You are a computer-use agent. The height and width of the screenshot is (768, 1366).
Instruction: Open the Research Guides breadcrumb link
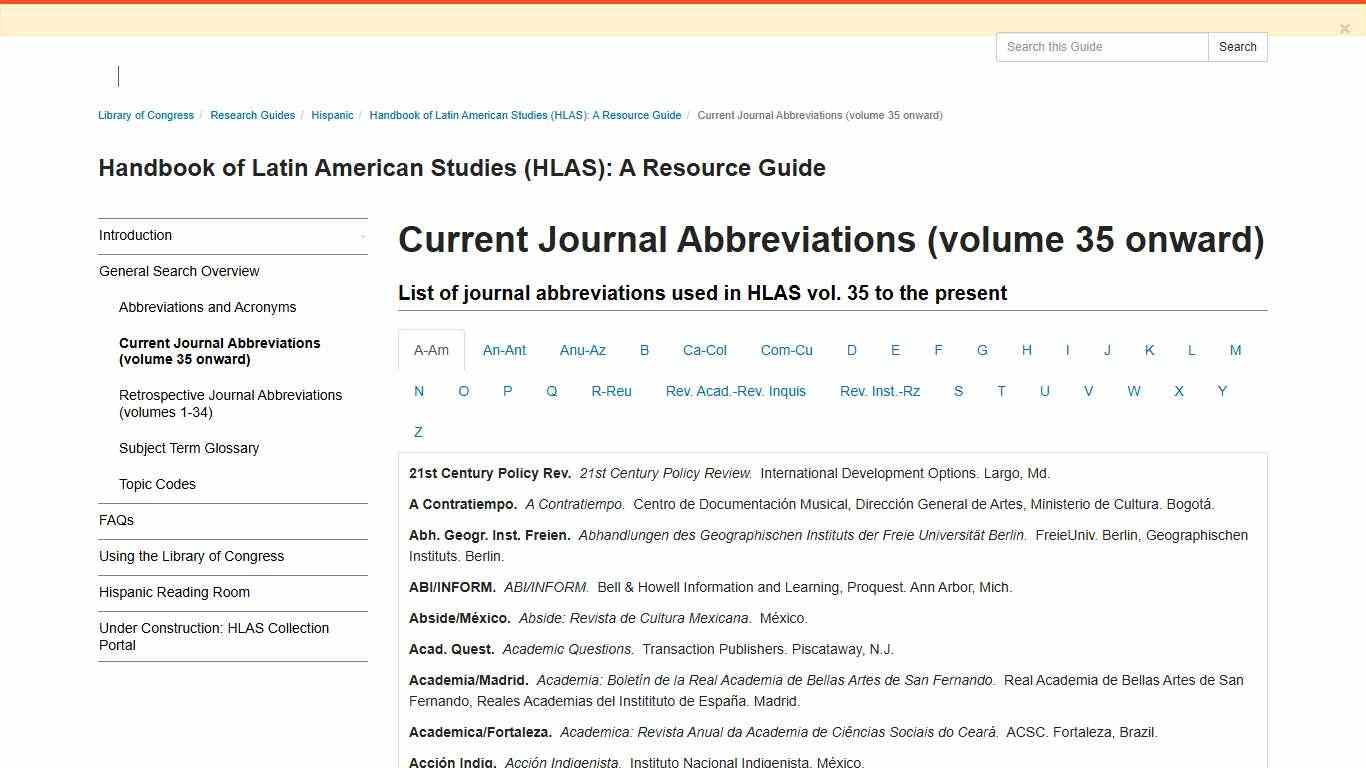pos(252,115)
